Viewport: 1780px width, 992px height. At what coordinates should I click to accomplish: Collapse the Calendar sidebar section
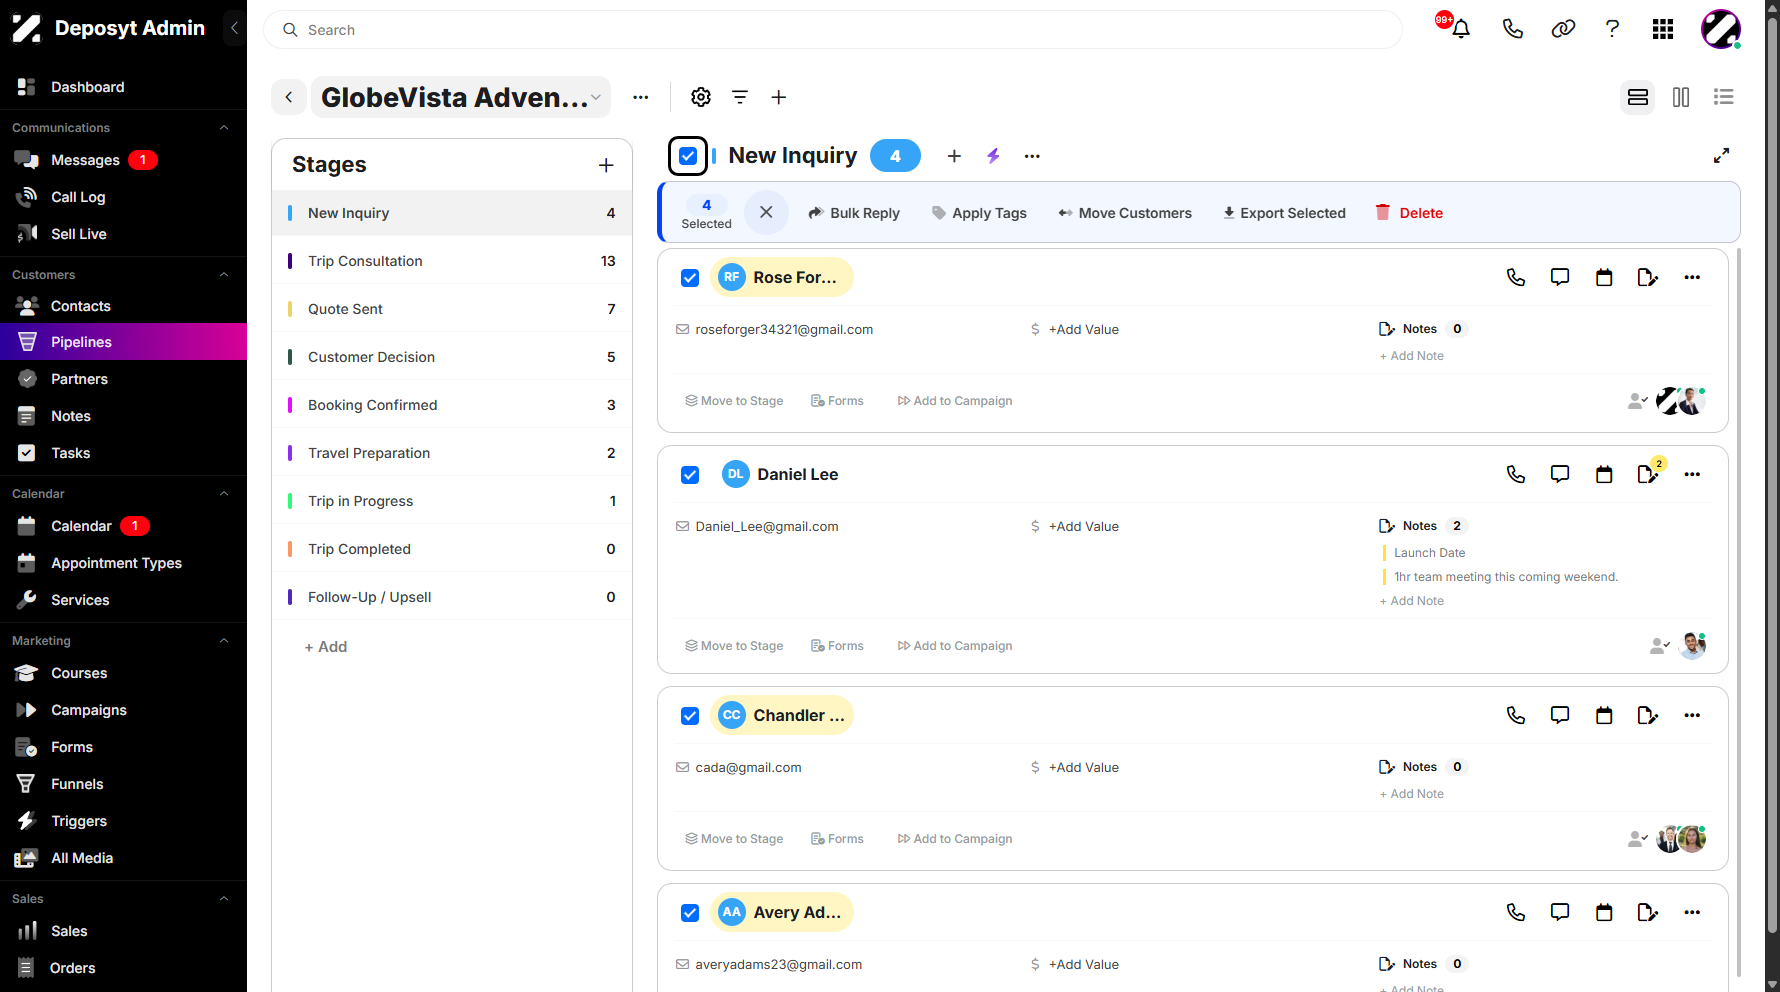224,494
